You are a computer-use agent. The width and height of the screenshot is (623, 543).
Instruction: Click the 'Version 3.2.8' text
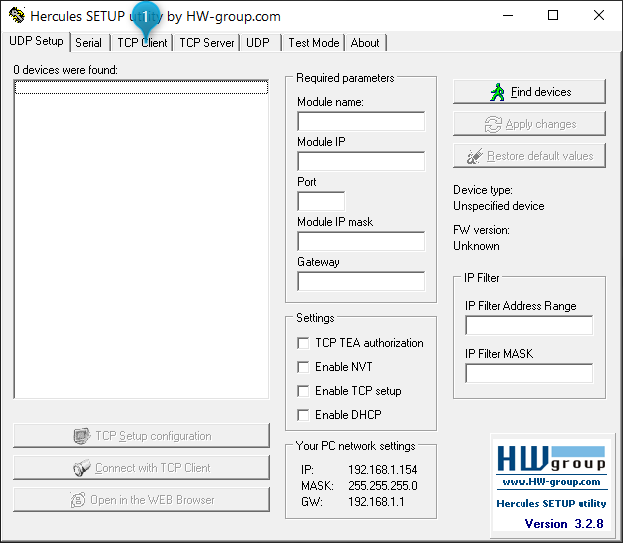click(x=564, y=524)
